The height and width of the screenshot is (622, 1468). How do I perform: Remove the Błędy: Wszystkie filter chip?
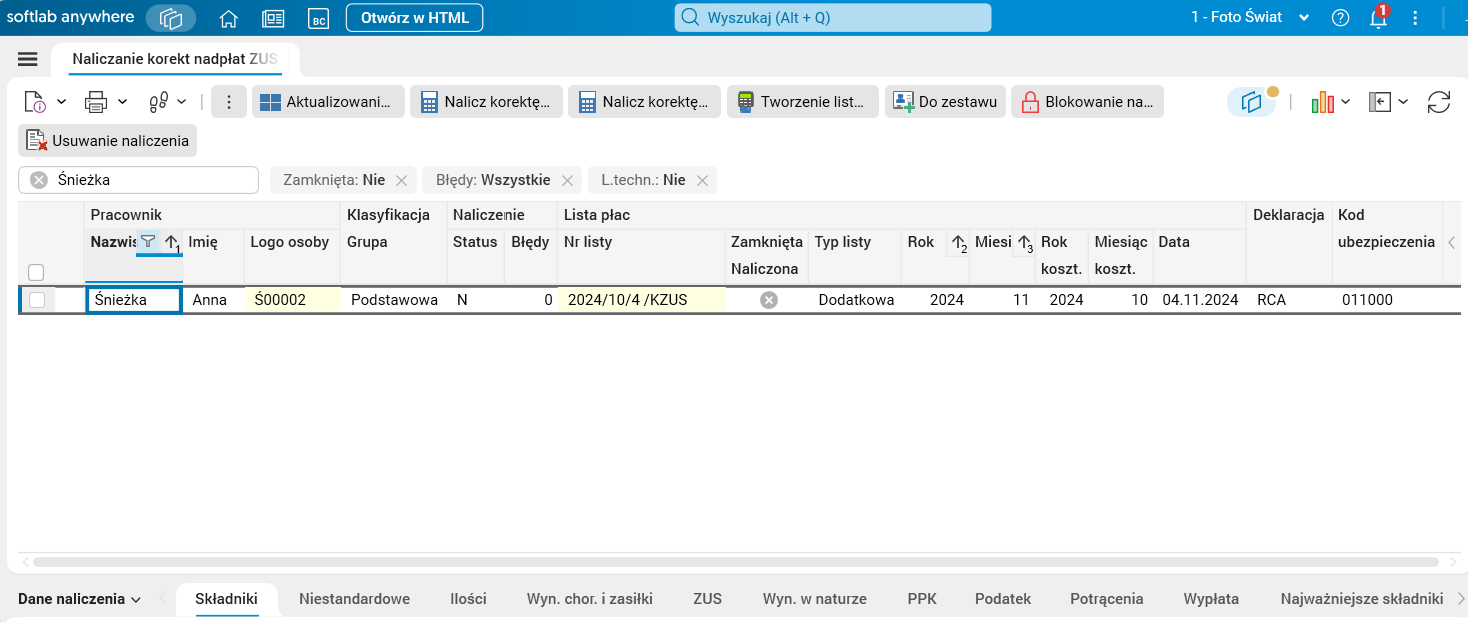pyautogui.click(x=567, y=180)
